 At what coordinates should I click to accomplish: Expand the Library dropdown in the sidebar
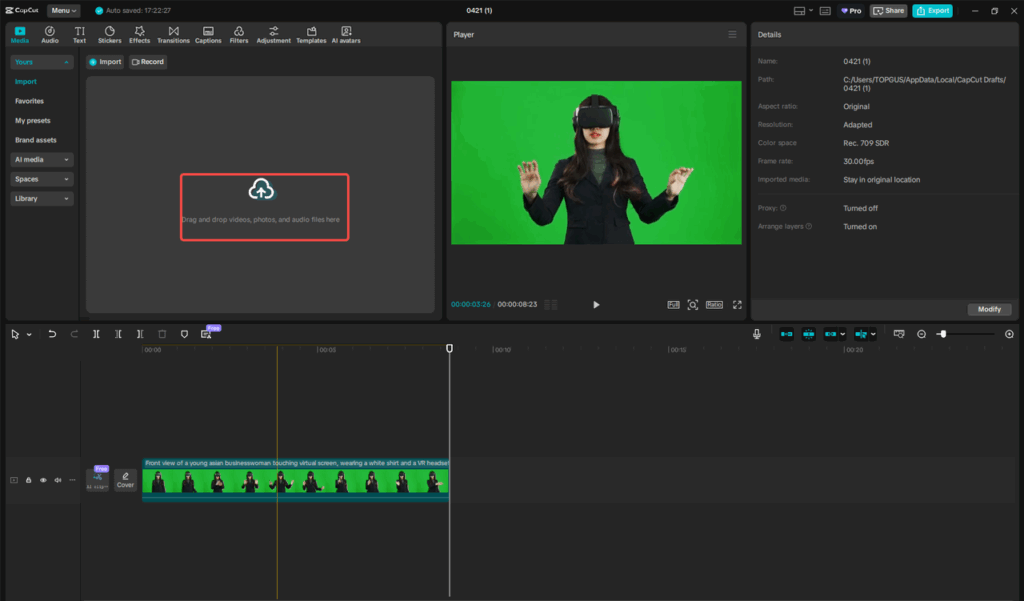pos(42,199)
